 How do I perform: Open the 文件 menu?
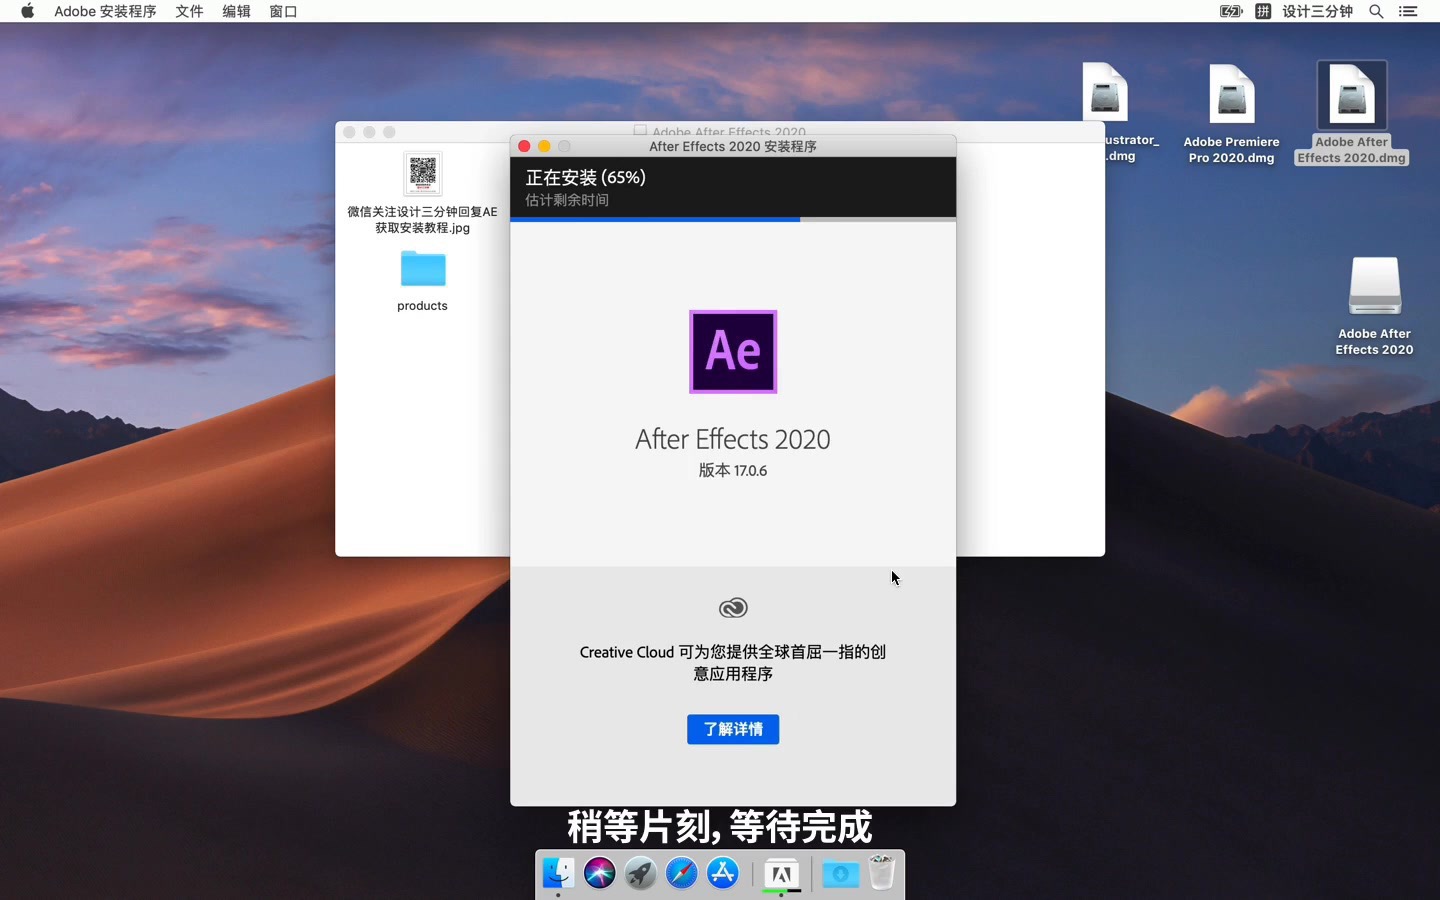pyautogui.click(x=189, y=11)
